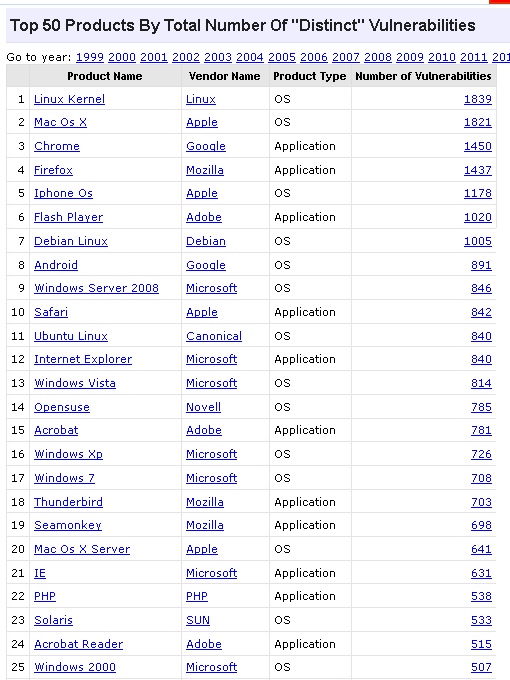The height and width of the screenshot is (680, 510).
Task: Go to year 2010
Action: pyautogui.click(x=442, y=57)
